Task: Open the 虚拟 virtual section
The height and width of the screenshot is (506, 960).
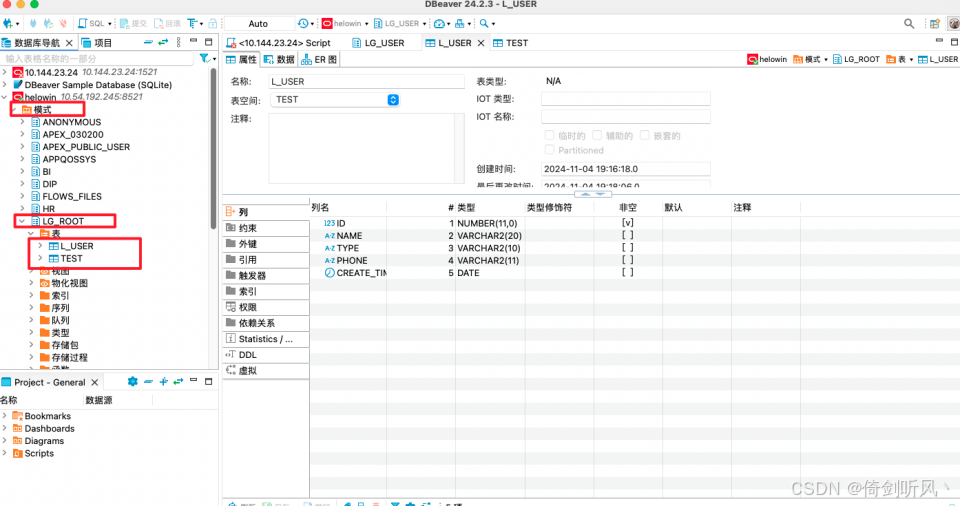Action: coord(266,371)
